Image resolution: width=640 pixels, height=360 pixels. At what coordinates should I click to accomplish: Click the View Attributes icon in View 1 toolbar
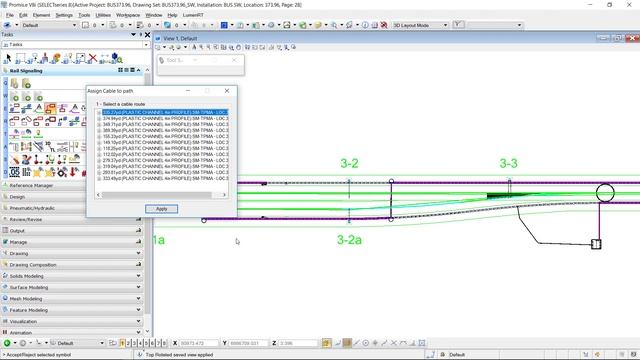pos(158,47)
